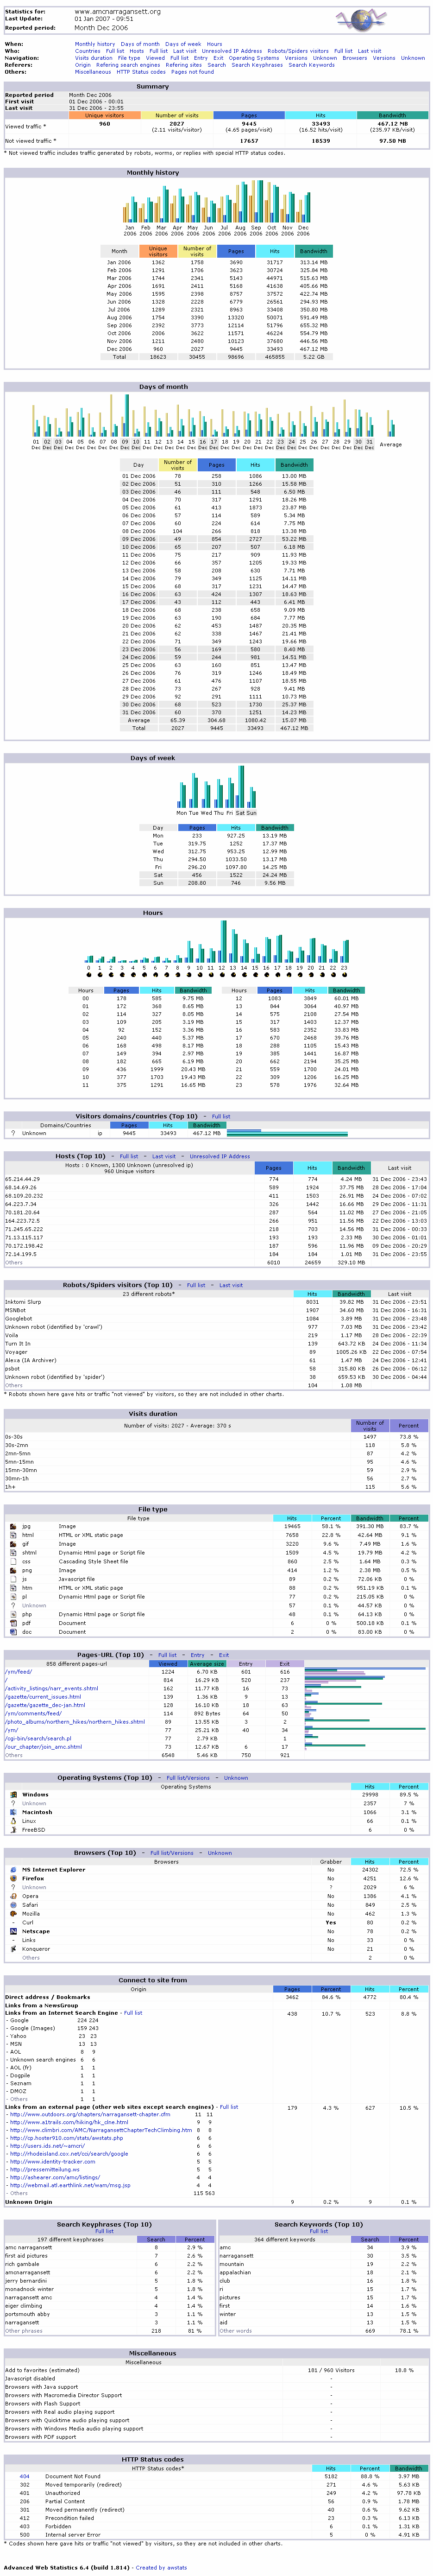Viewport: 433px width, 2576px height.
Task: Go to Search Keyphrases from navigation
Action: (x=257, y=65)
